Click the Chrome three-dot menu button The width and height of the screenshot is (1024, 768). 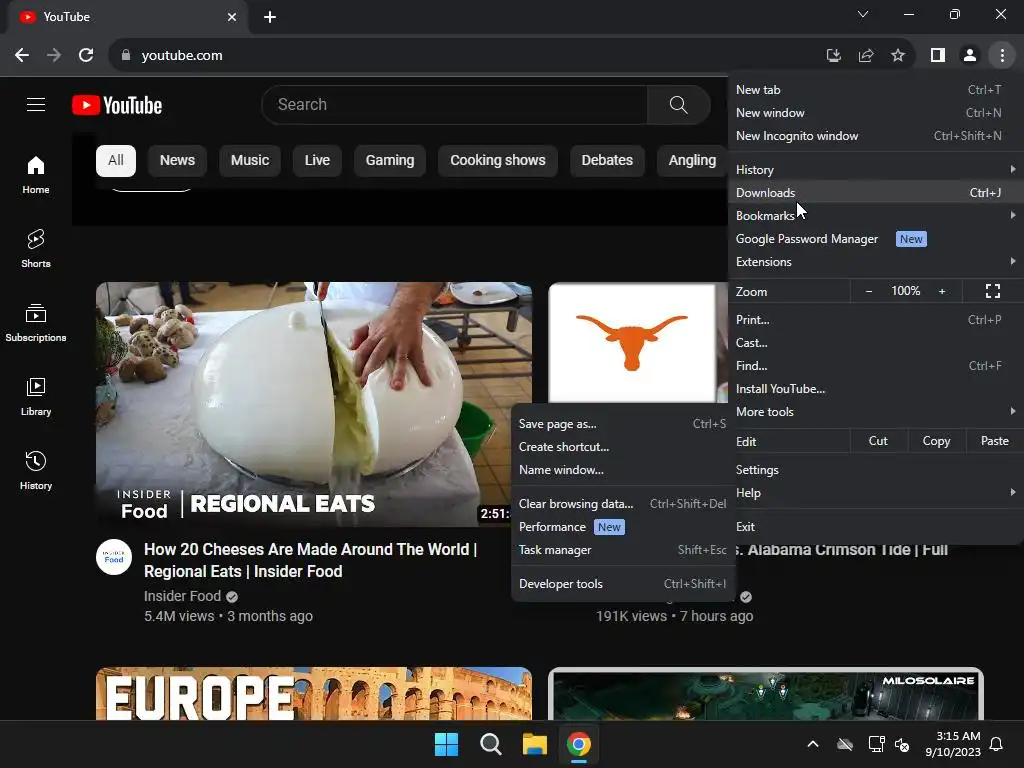1002,56
